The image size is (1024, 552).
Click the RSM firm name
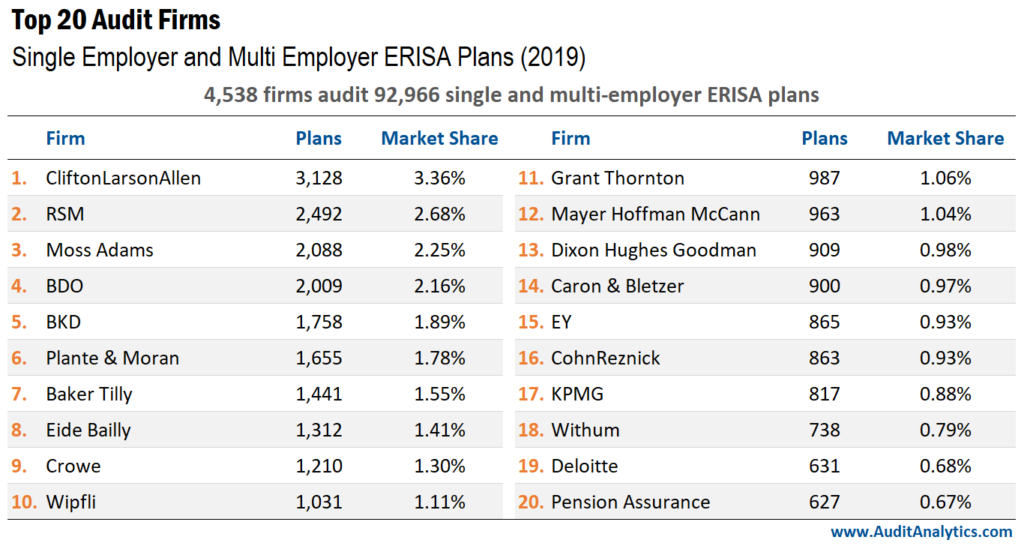[x=65, y=214]
